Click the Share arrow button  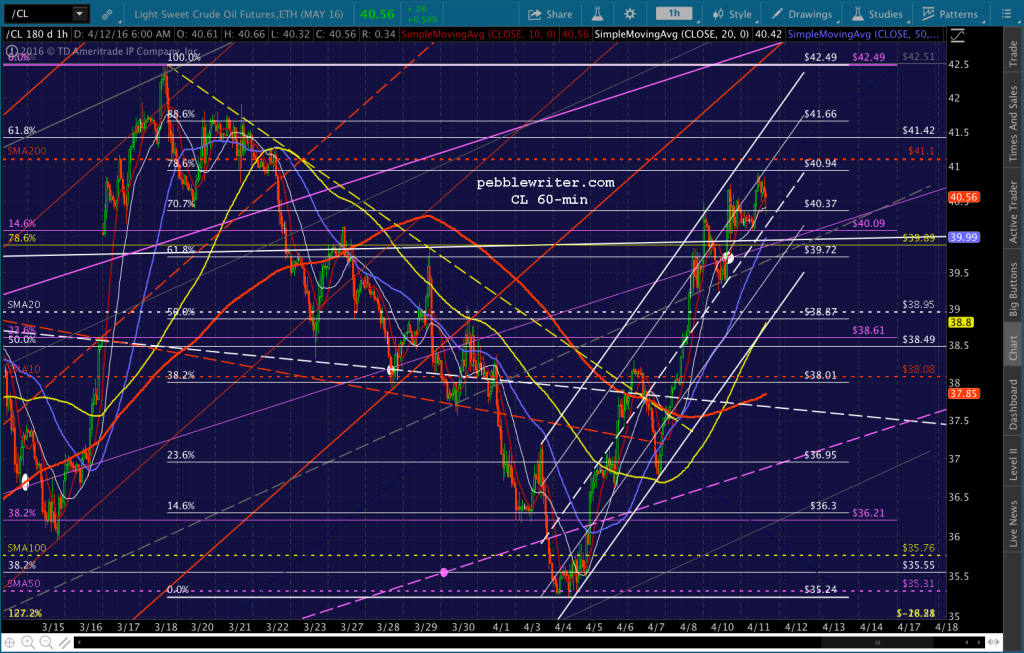[550, 14]
